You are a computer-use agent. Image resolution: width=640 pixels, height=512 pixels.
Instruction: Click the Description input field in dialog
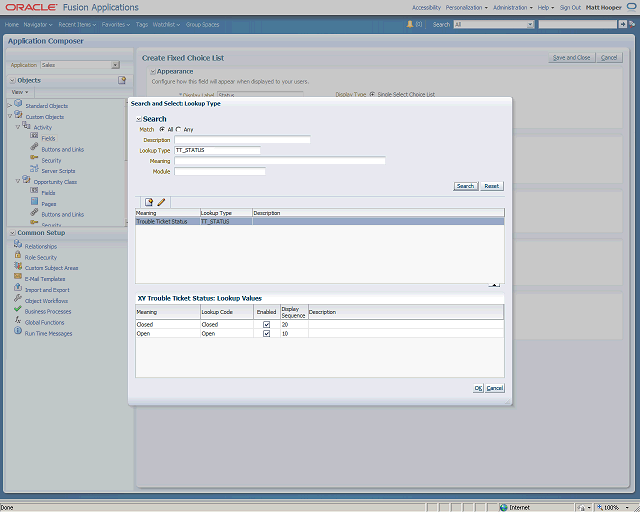(x=242, y=140)
